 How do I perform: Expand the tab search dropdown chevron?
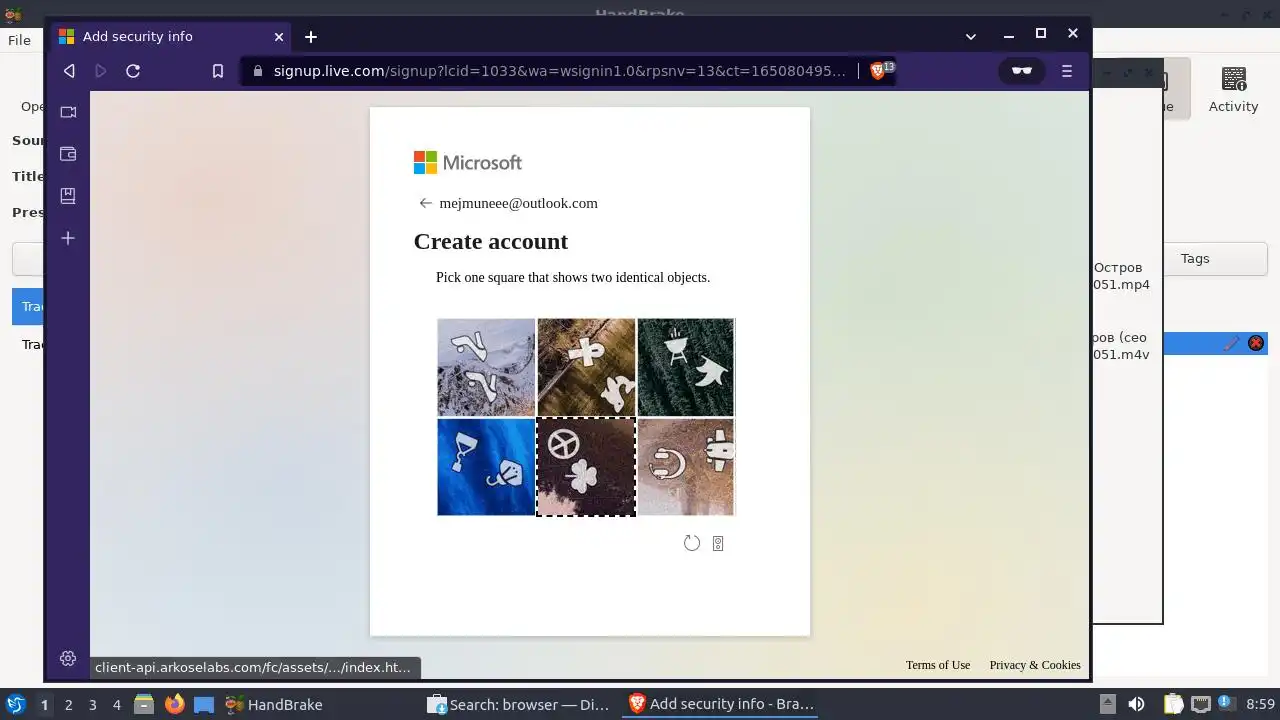point(970,36)
